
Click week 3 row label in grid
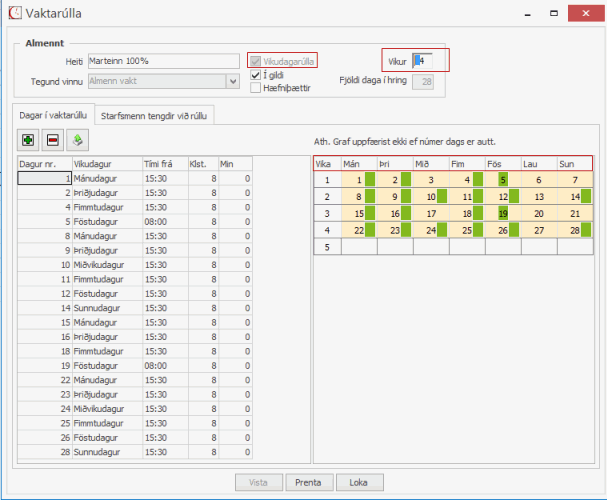328,214
